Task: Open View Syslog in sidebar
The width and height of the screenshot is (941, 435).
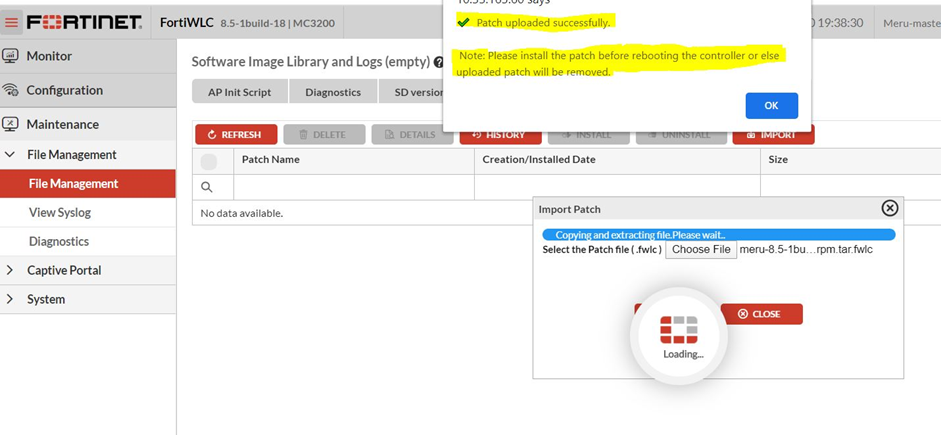Action: (60, 212)
